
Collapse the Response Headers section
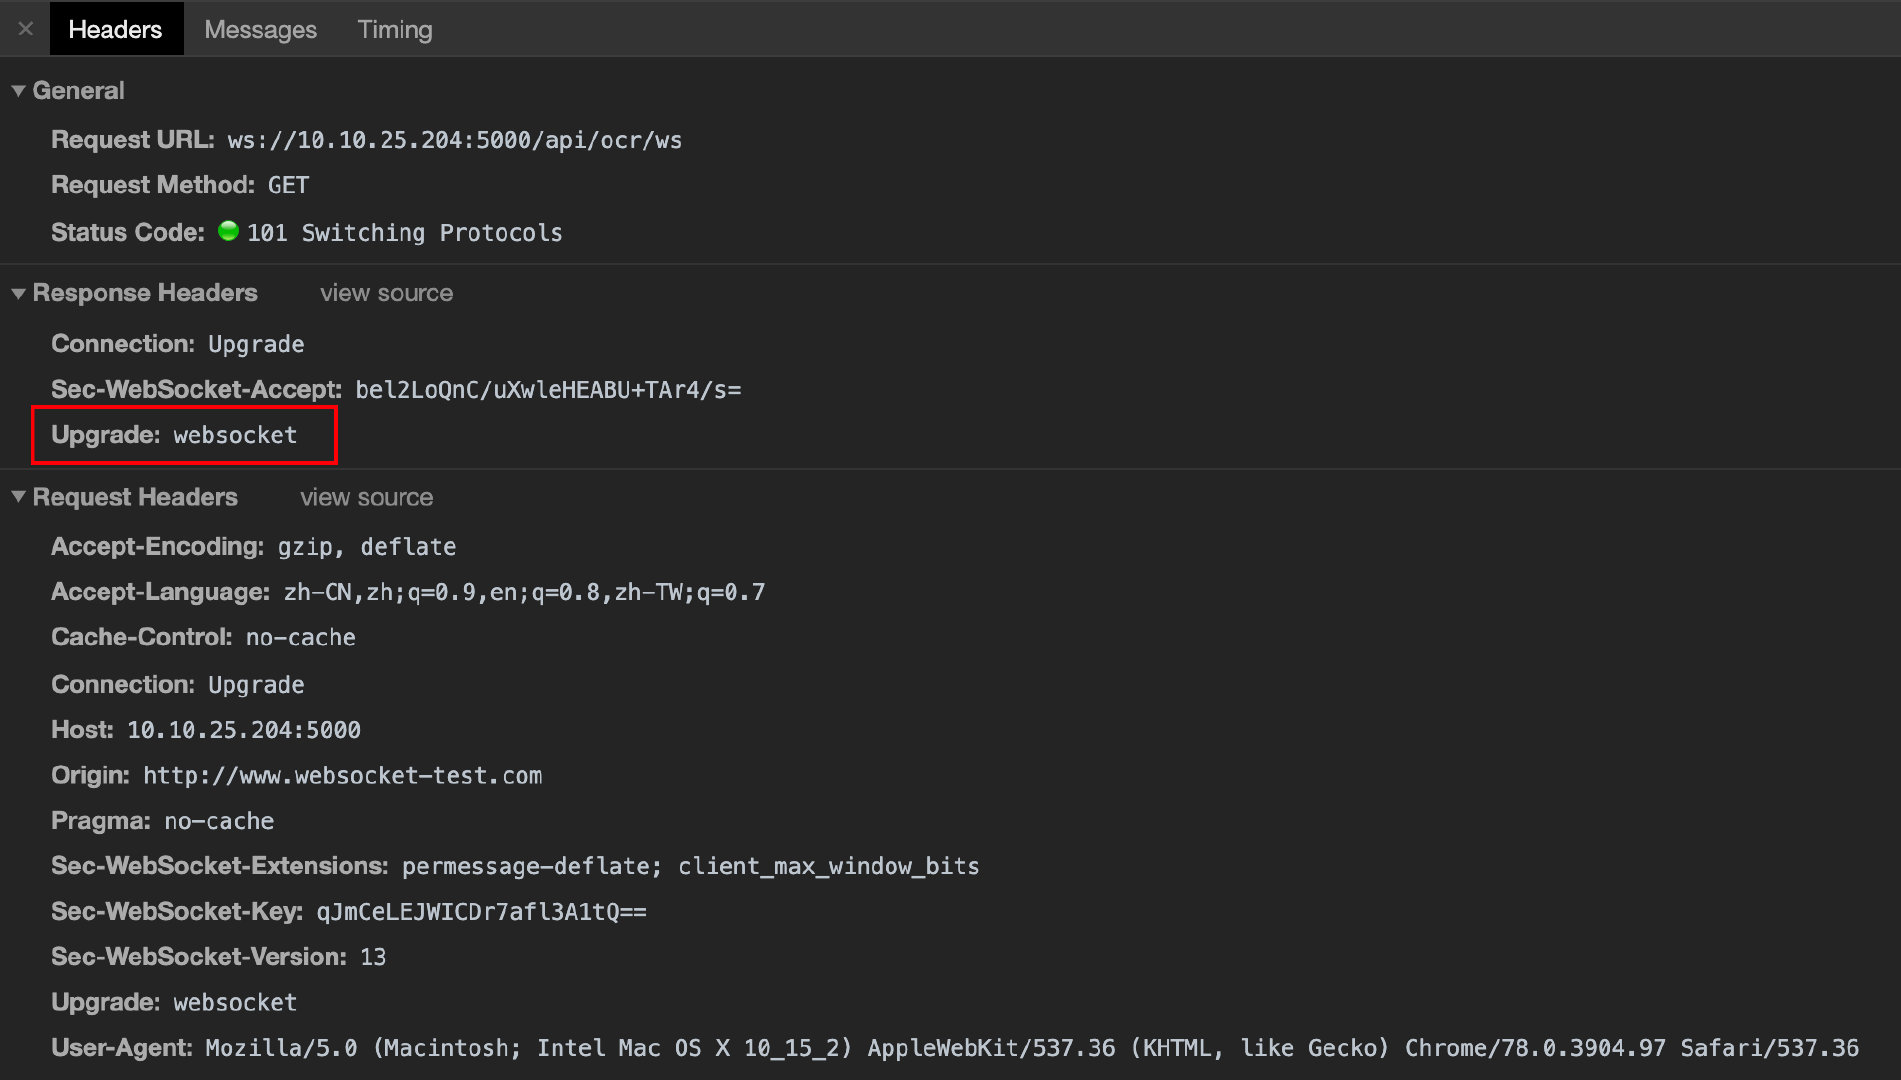(x=18, y=293)
